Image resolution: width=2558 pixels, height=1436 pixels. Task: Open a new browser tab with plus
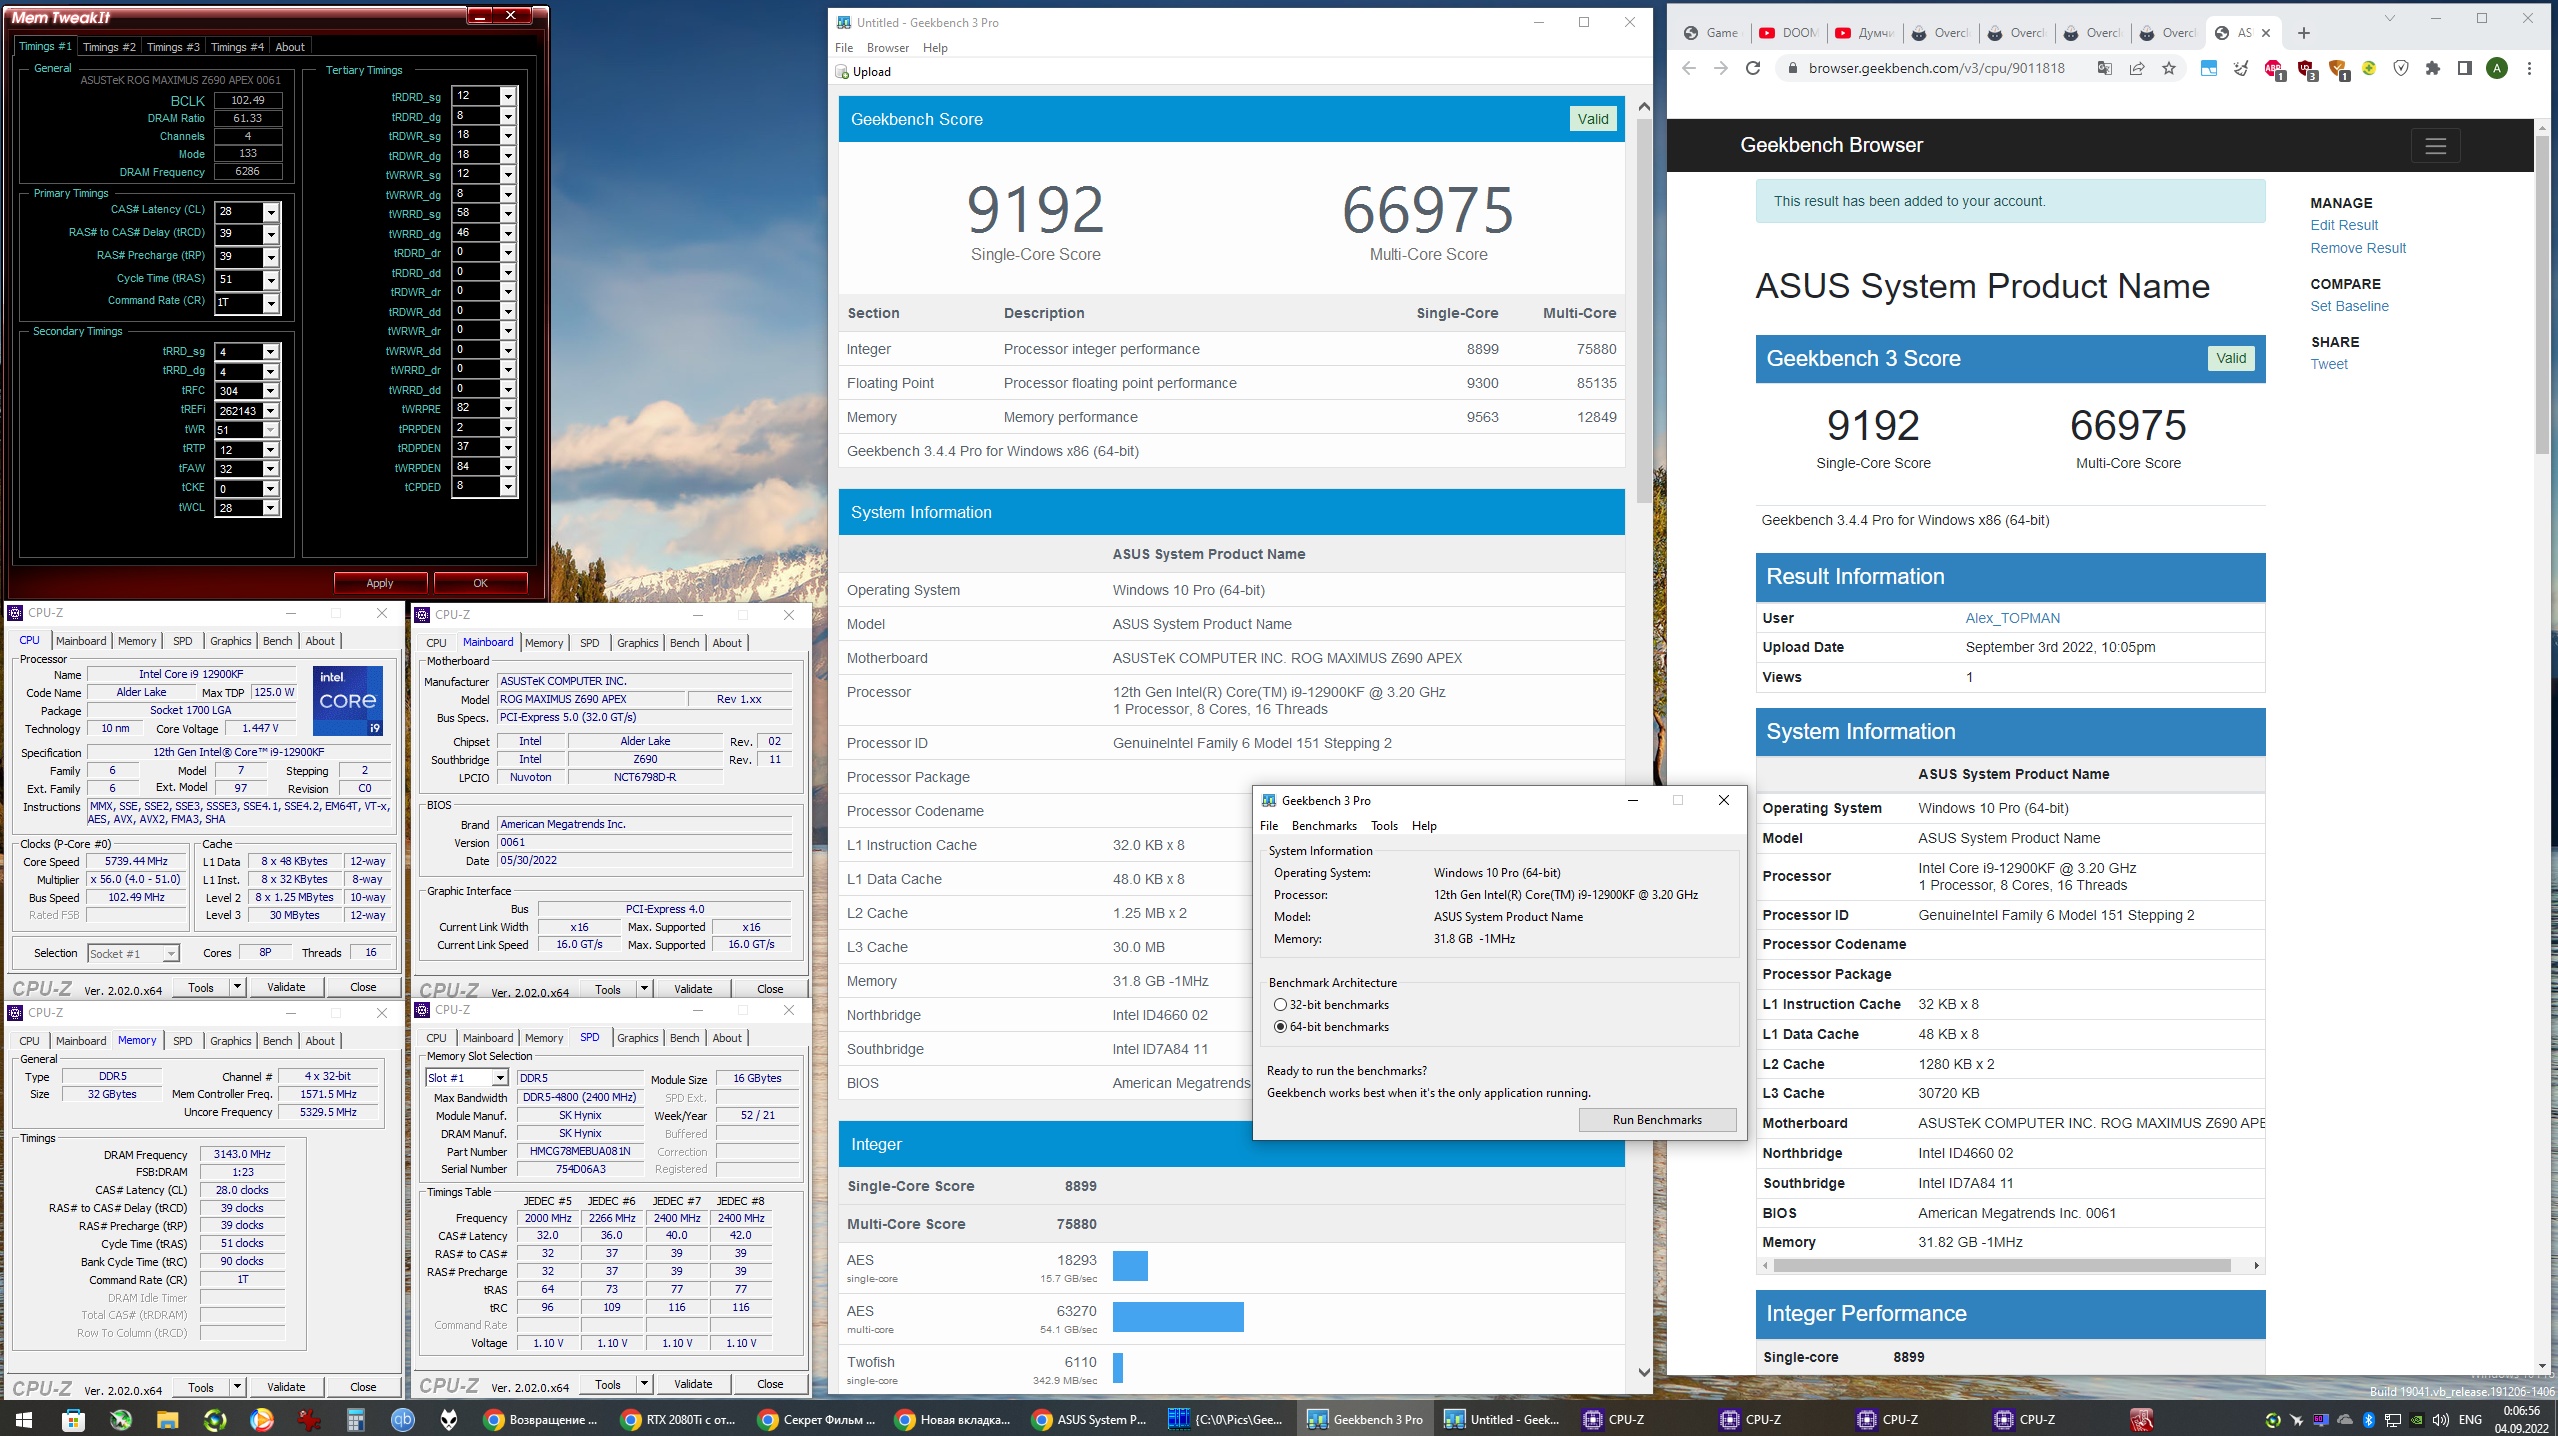(x=2304, y=33)
